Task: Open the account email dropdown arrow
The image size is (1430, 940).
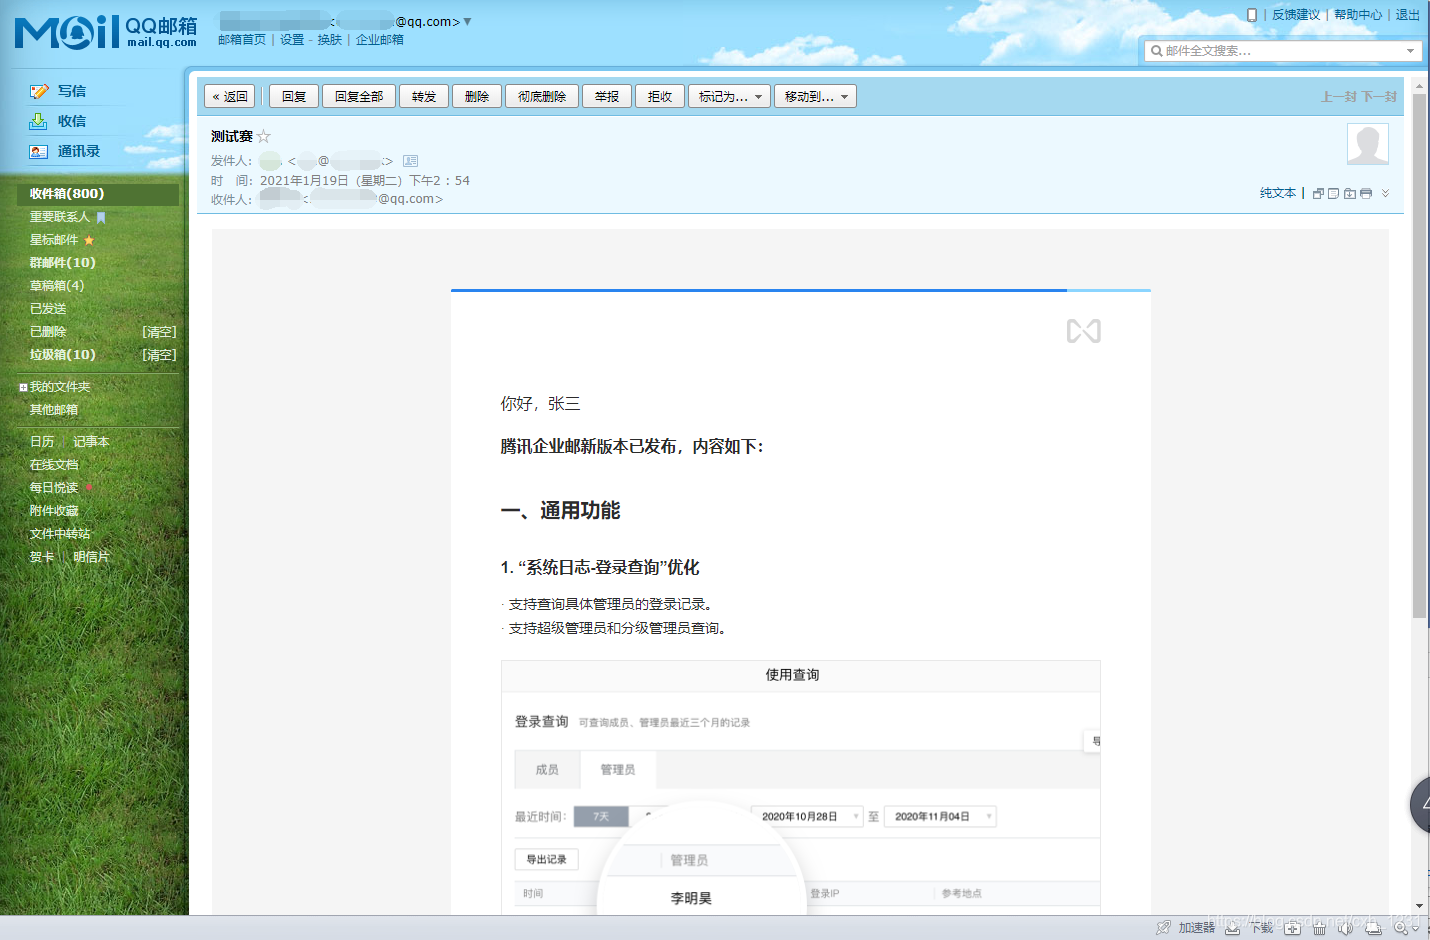Action: click(467, 21)
